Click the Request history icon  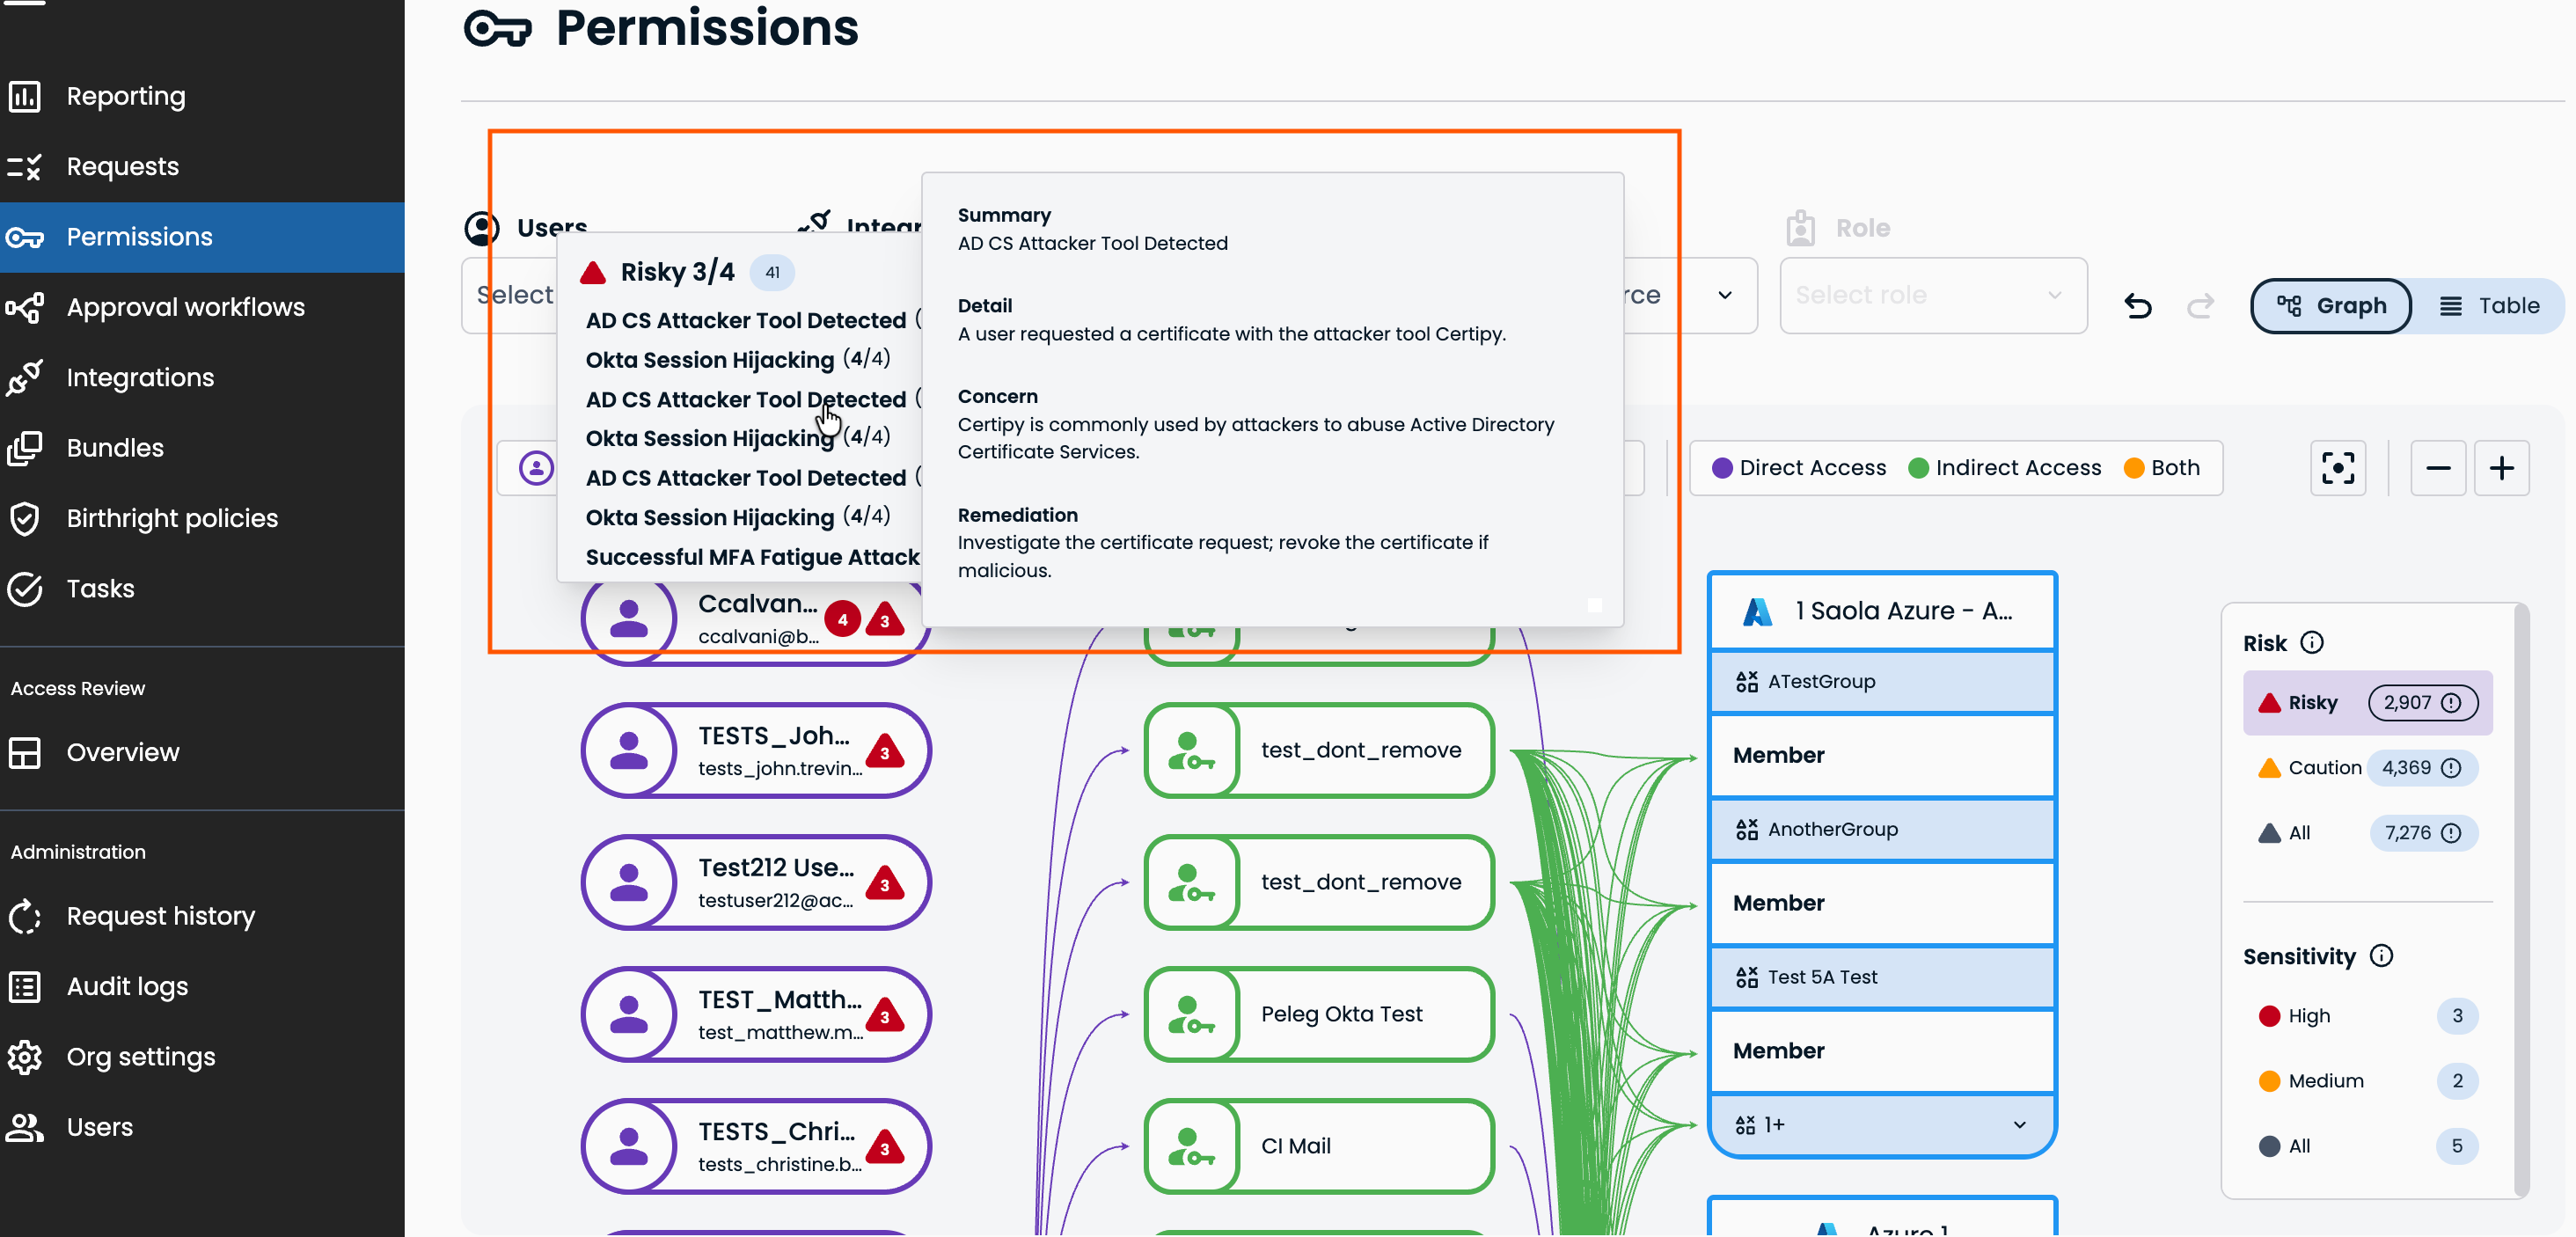25,916
